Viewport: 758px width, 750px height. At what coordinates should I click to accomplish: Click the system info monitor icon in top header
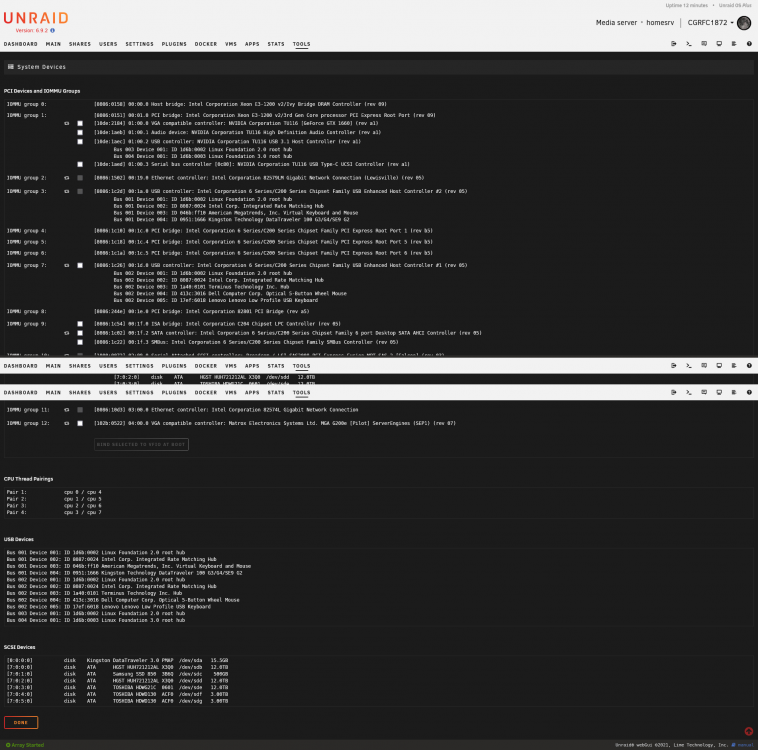click(x=719, y=44)
